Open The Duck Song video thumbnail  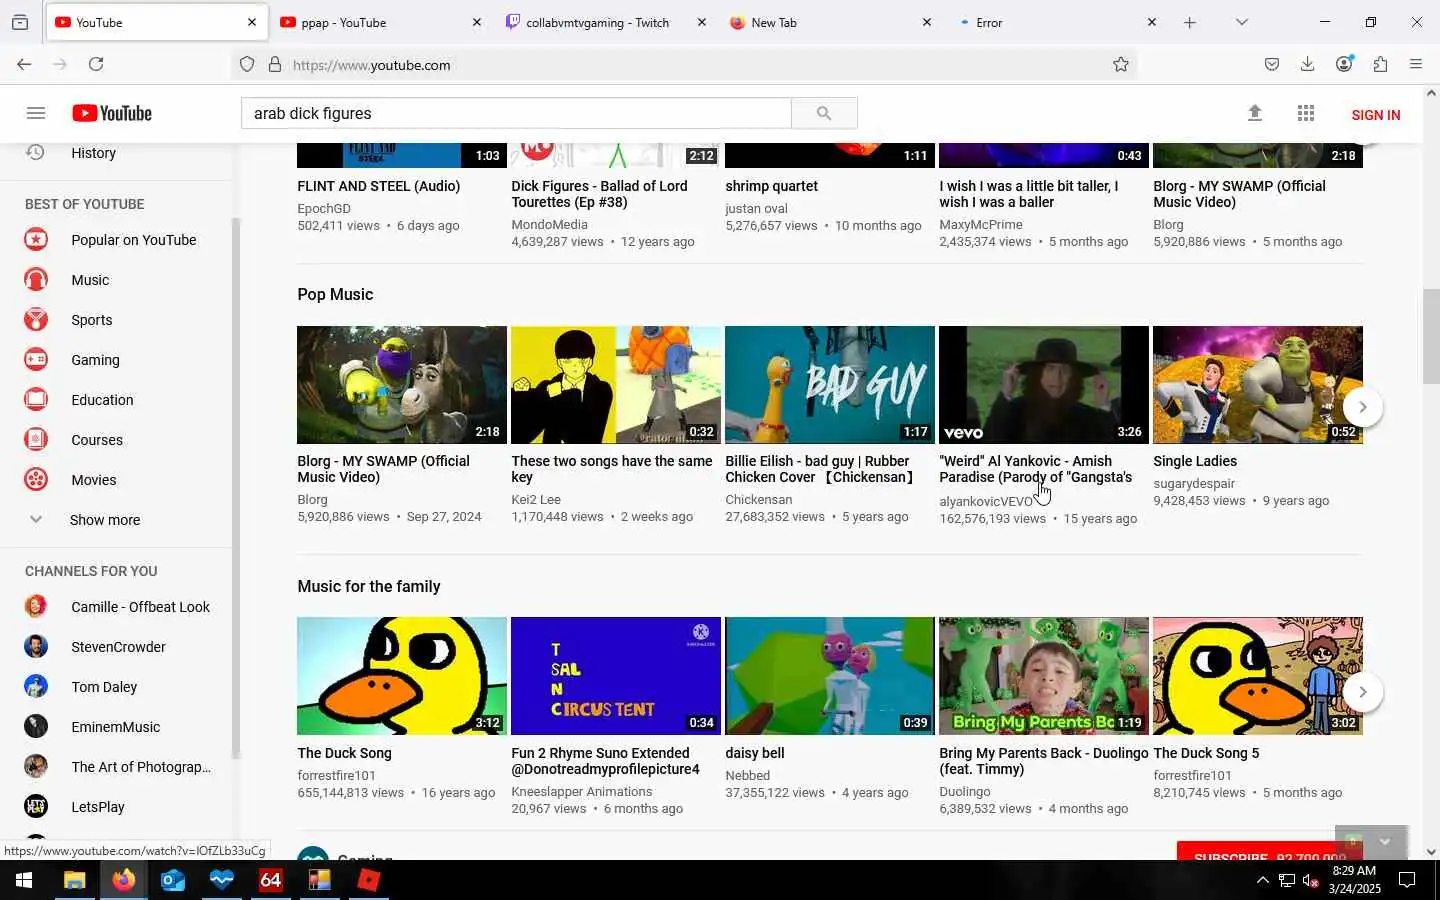click(x=402, y=676)
